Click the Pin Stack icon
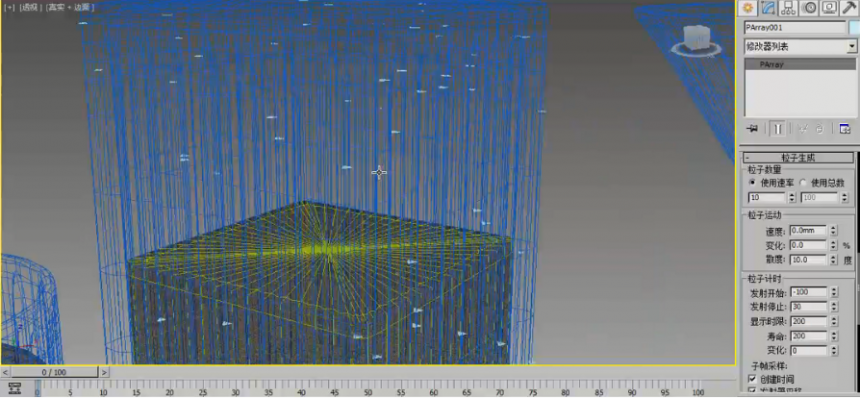 [x=752, y=129]
